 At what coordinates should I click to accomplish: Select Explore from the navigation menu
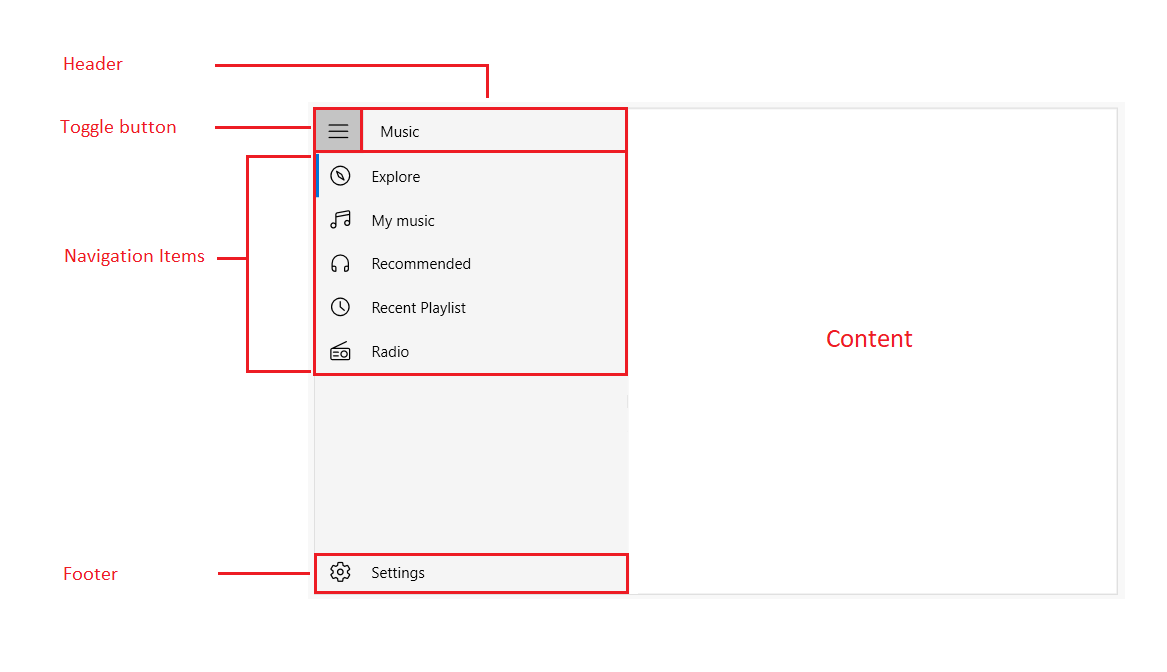(x=396, y=175)
